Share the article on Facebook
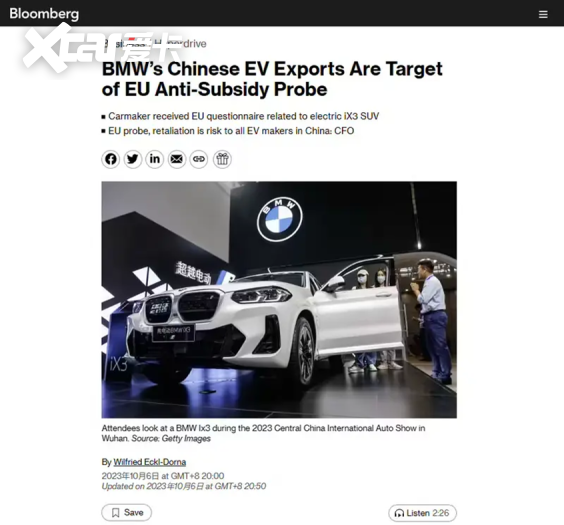The image size is (564, 525). click(x=111, y=159)
